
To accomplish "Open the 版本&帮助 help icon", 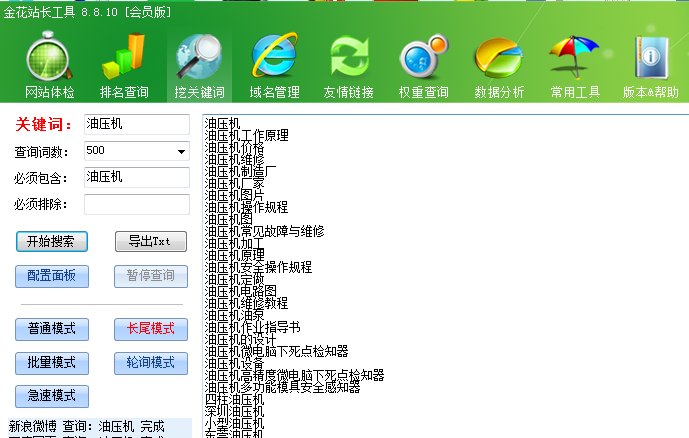I will pos(650,66).
